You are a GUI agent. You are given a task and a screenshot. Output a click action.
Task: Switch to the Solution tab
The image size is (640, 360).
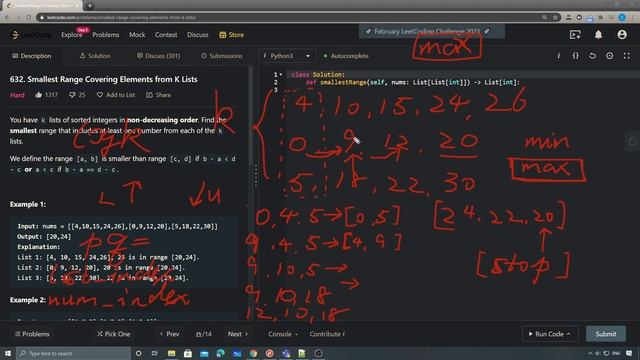point(95,56)
